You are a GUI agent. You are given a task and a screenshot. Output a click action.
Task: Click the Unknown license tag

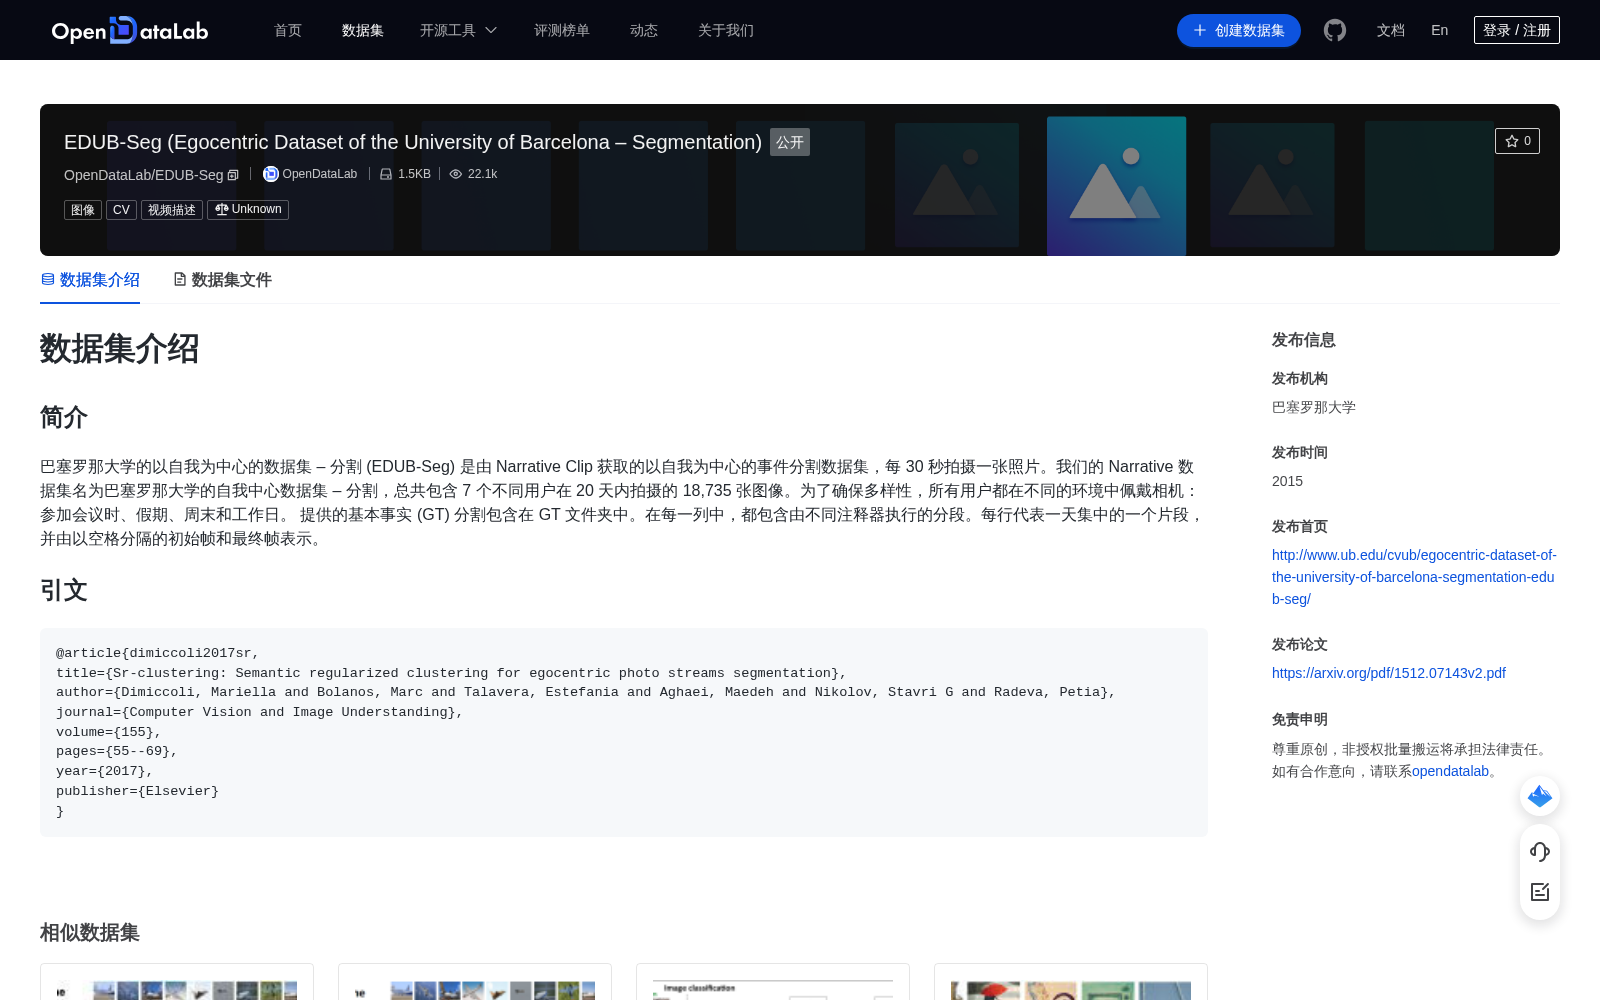248,210
